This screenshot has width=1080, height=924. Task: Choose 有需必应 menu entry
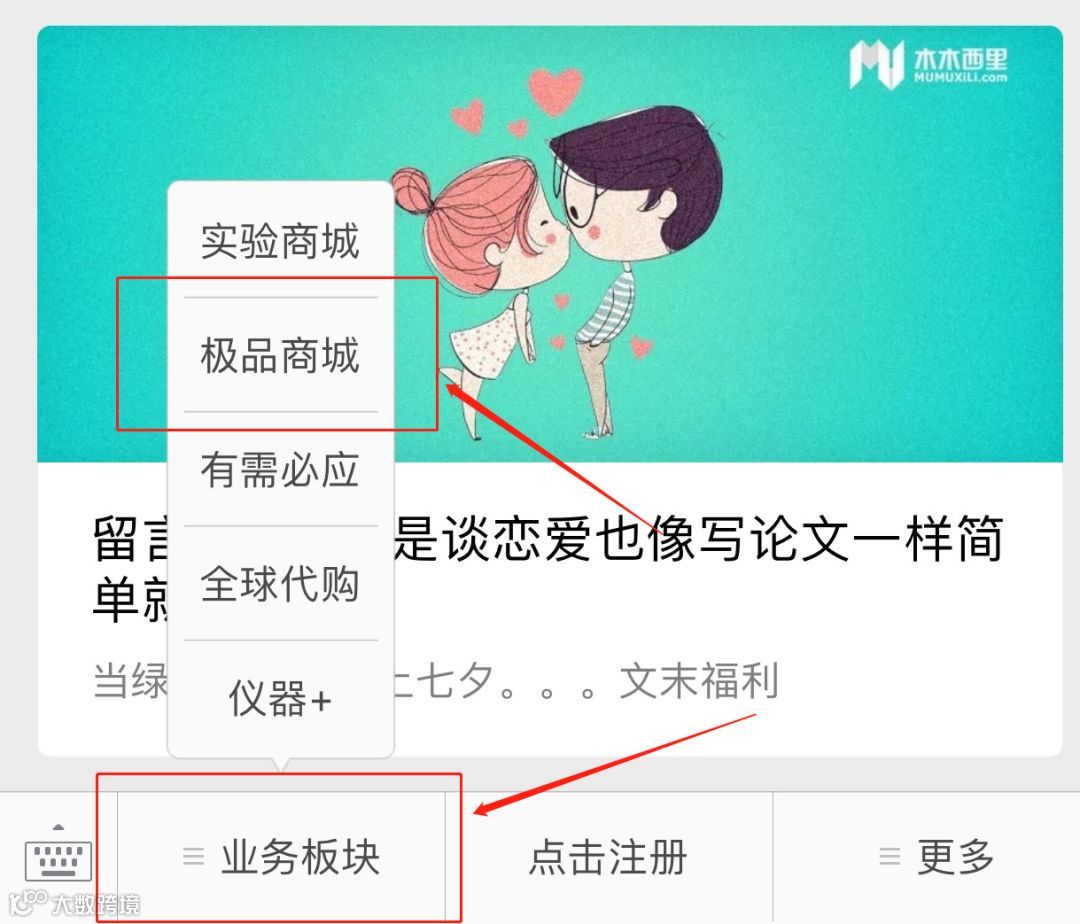click(280, 470)
